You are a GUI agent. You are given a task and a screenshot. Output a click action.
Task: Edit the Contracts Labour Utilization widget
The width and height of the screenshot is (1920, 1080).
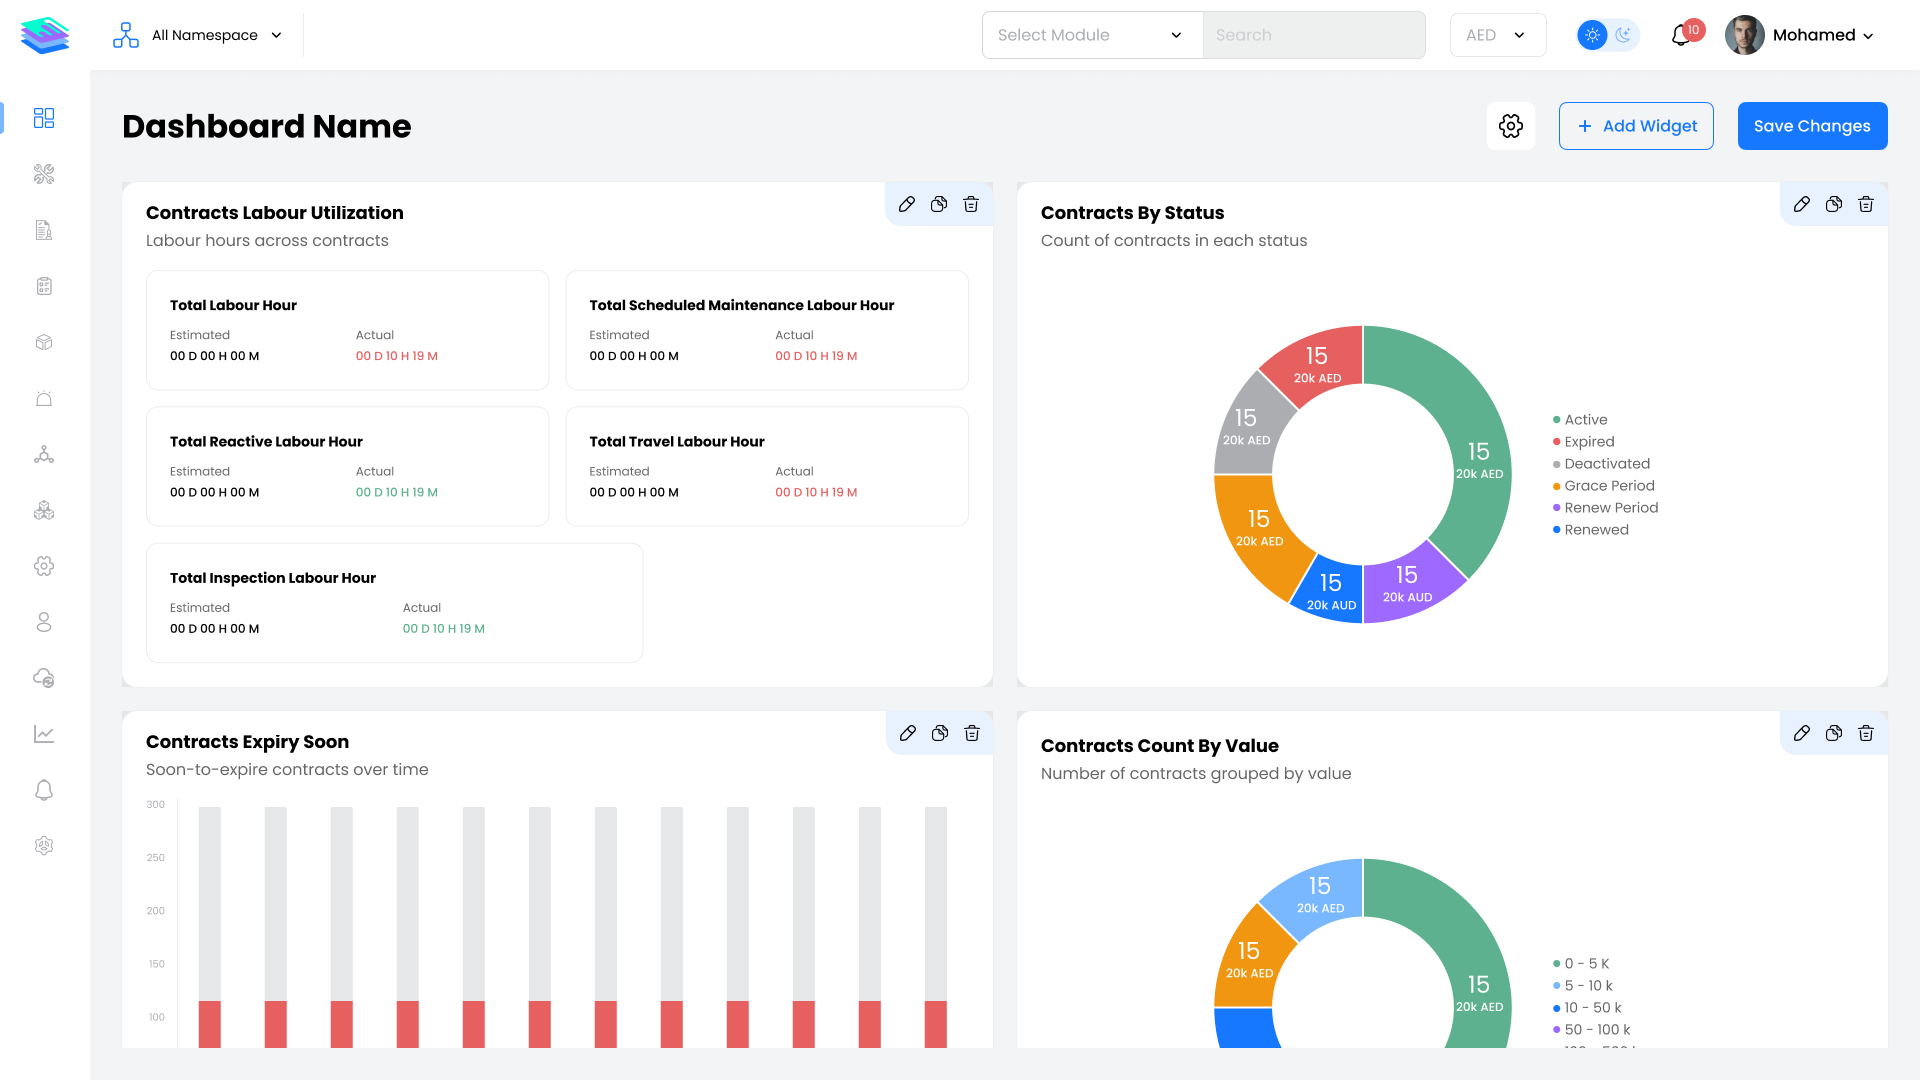pos(907,204)
